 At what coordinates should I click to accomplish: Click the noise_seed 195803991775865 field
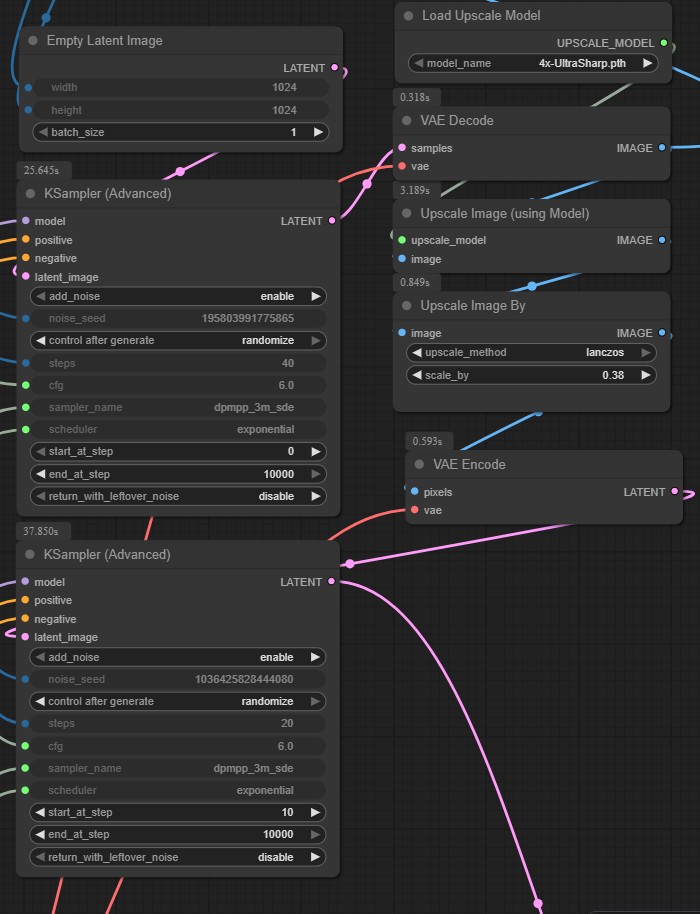click(x=178, y=318)
